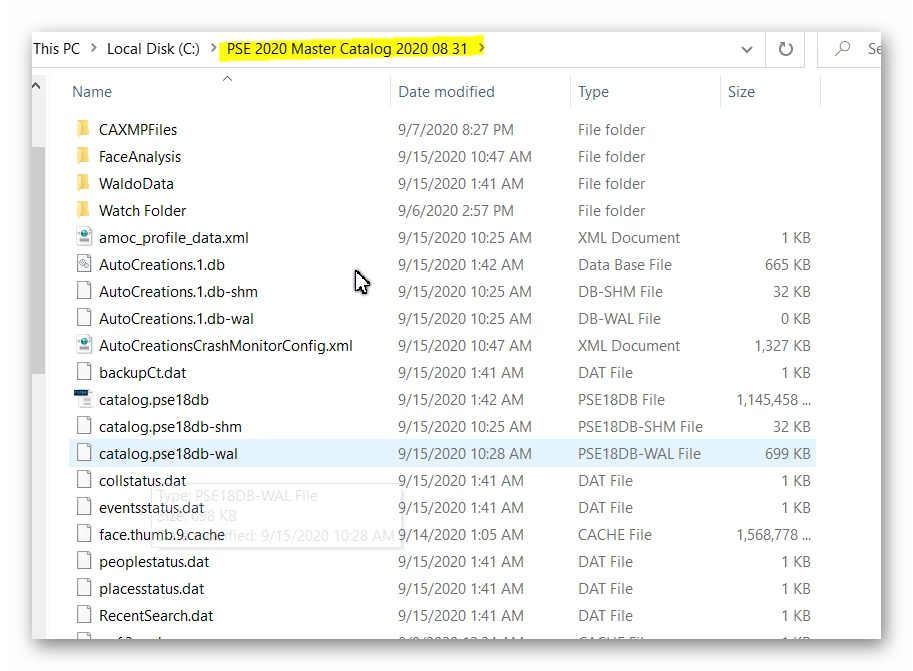Select collstatus.dat file name
Screen dimensions: 913x671
tap(143, 481)
